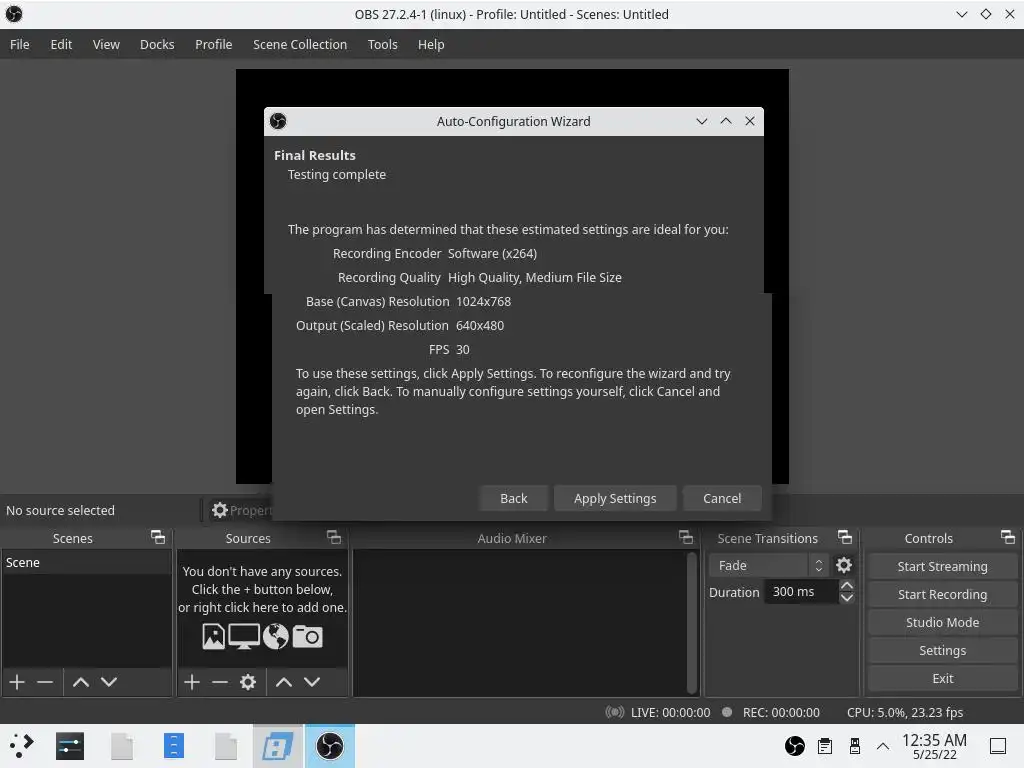Maximize the wizard dialog with up chevron
Viewport: 1024px width, 768px height.
pos(726,121)
